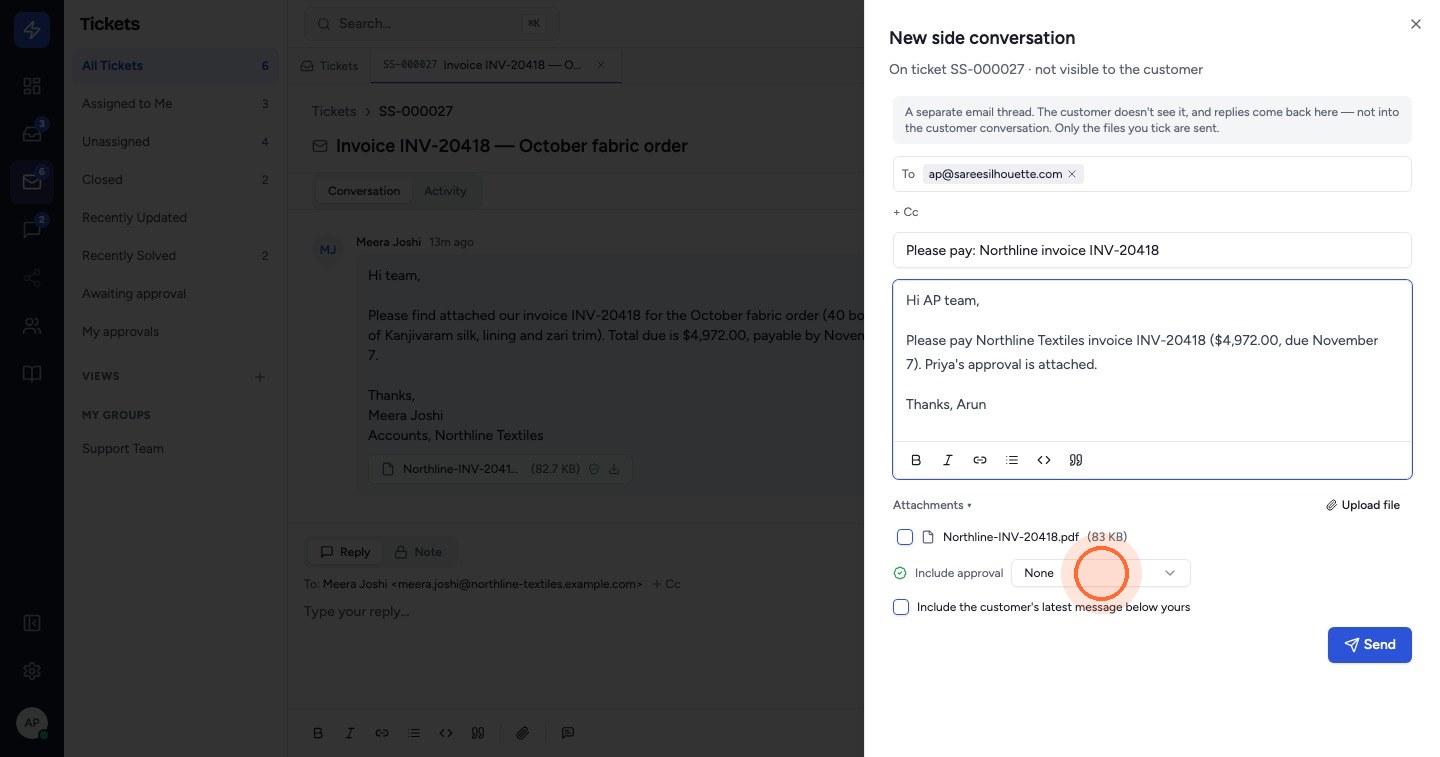Viewport: 1440px width, 757px height.
Task: Enable including the customer's latest message
Action: 901,607
